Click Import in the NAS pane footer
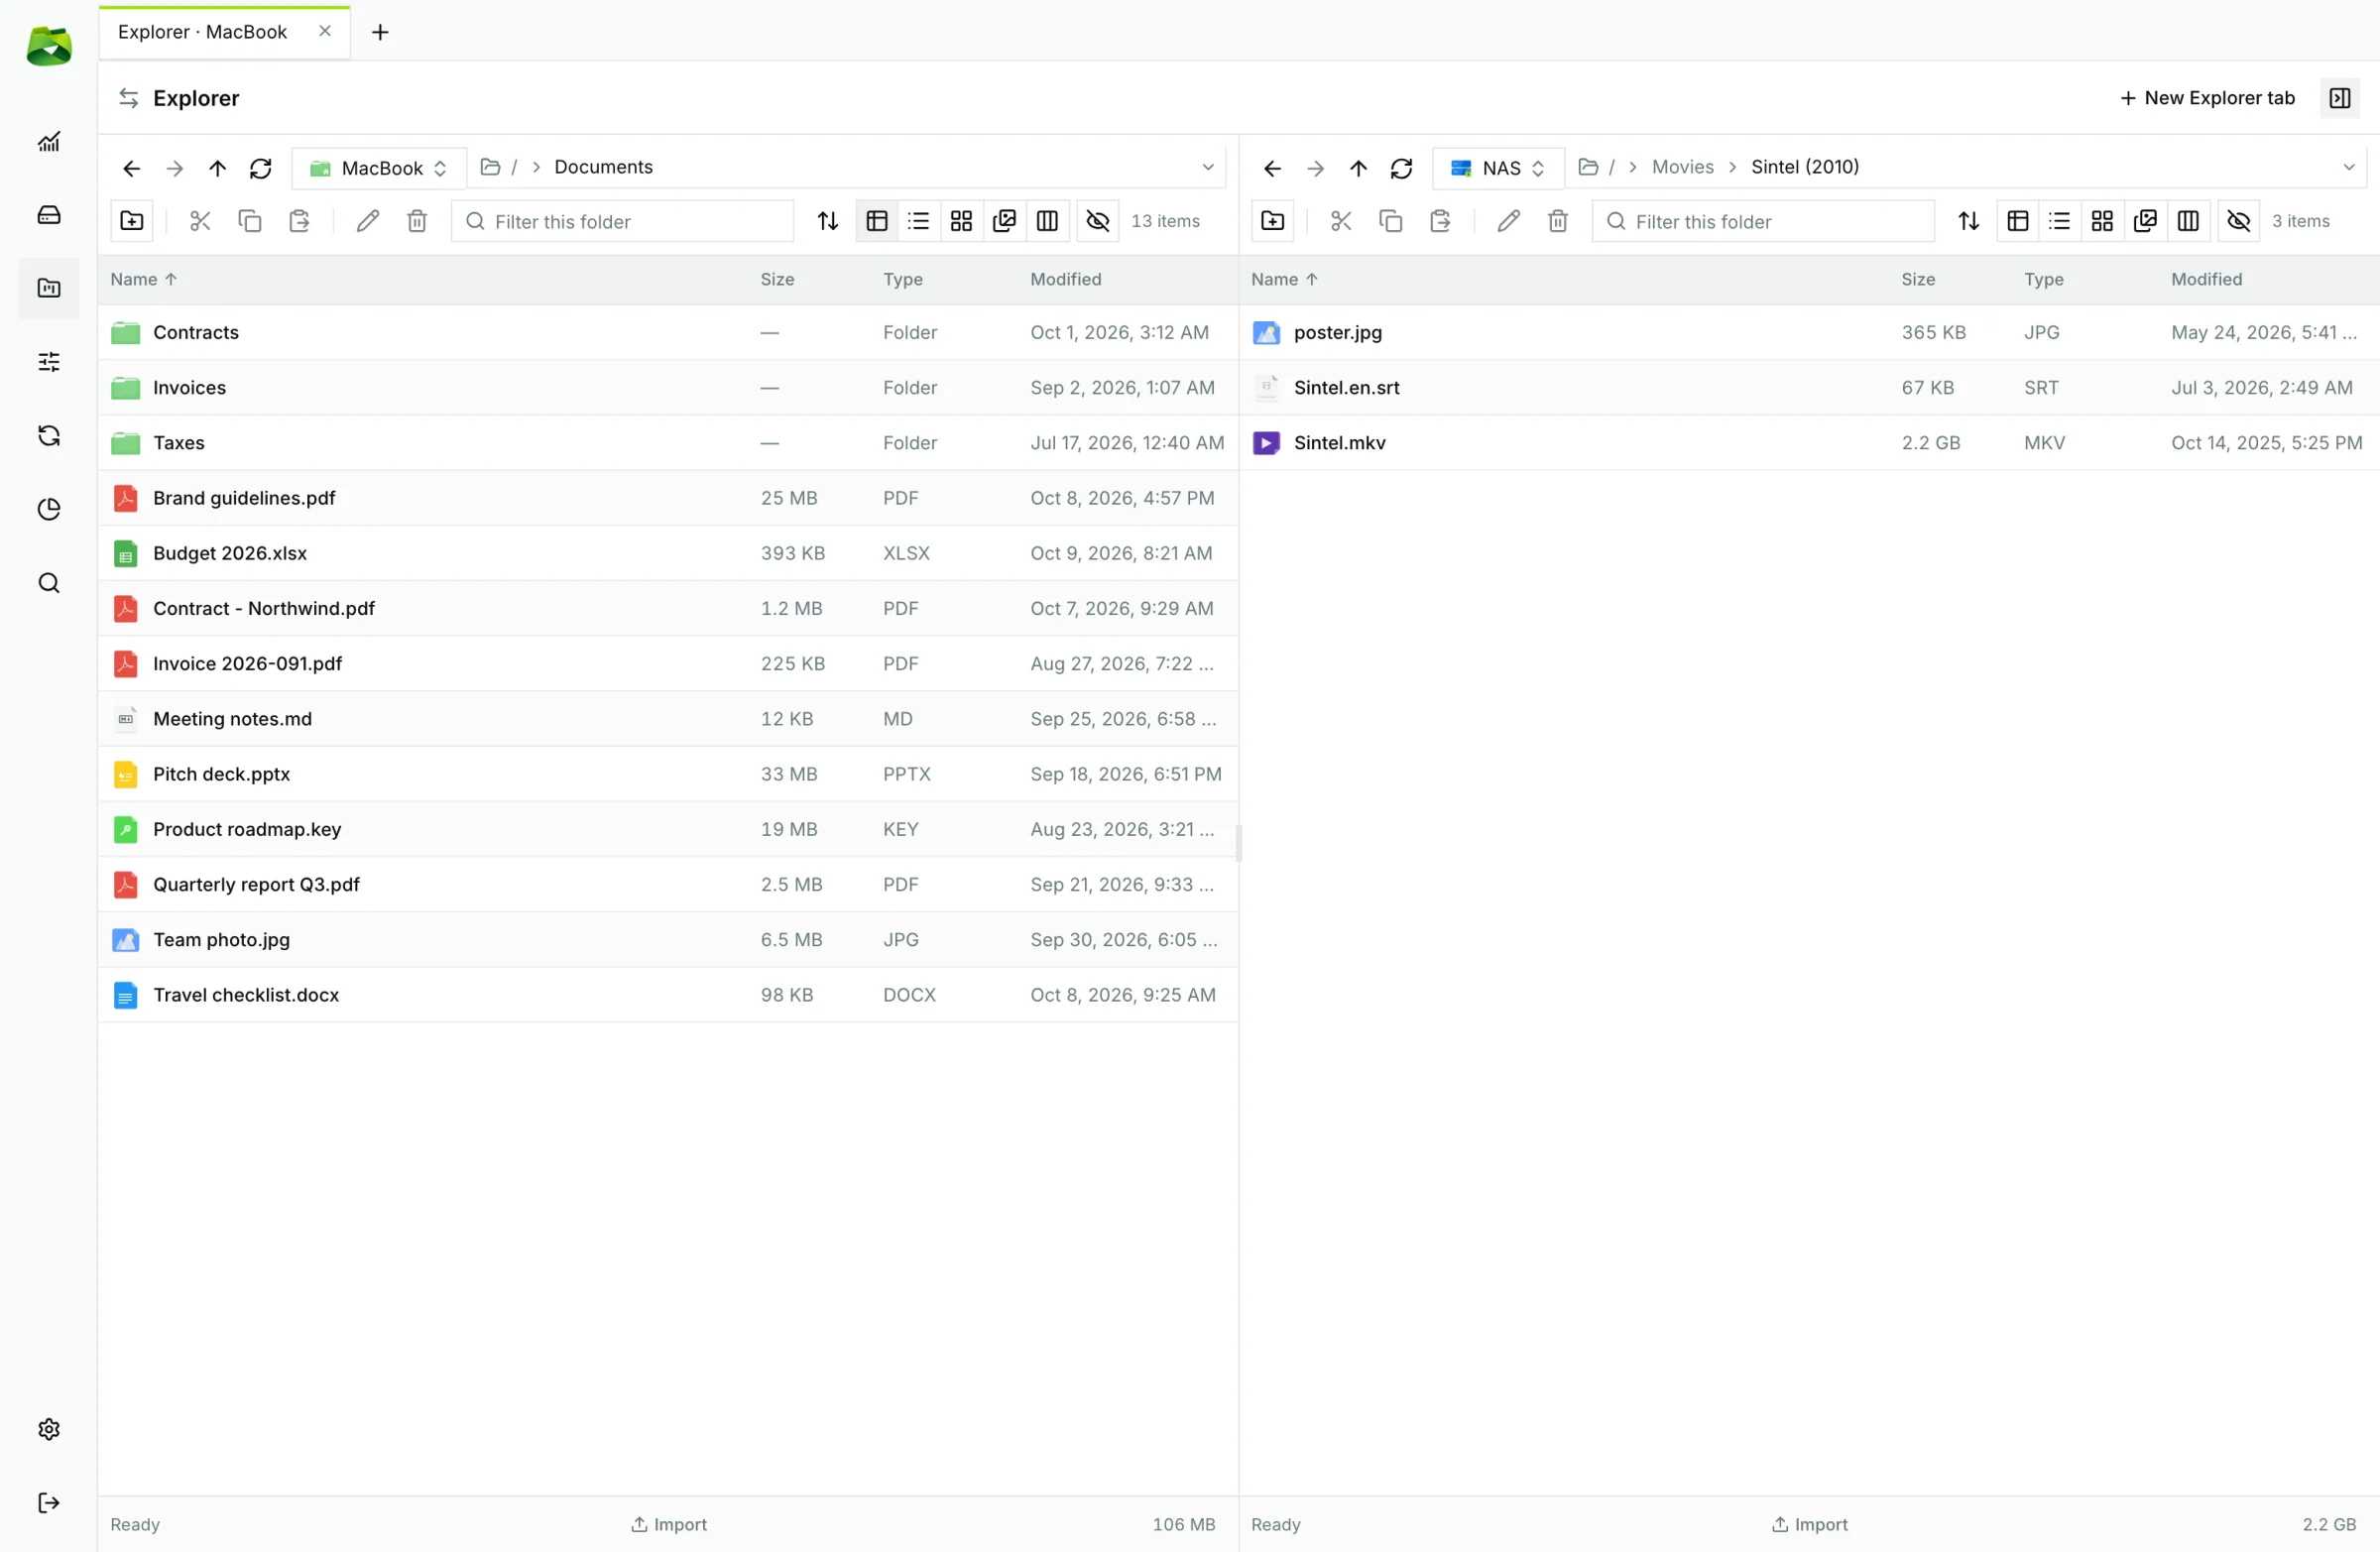 pos(1809,1524)
